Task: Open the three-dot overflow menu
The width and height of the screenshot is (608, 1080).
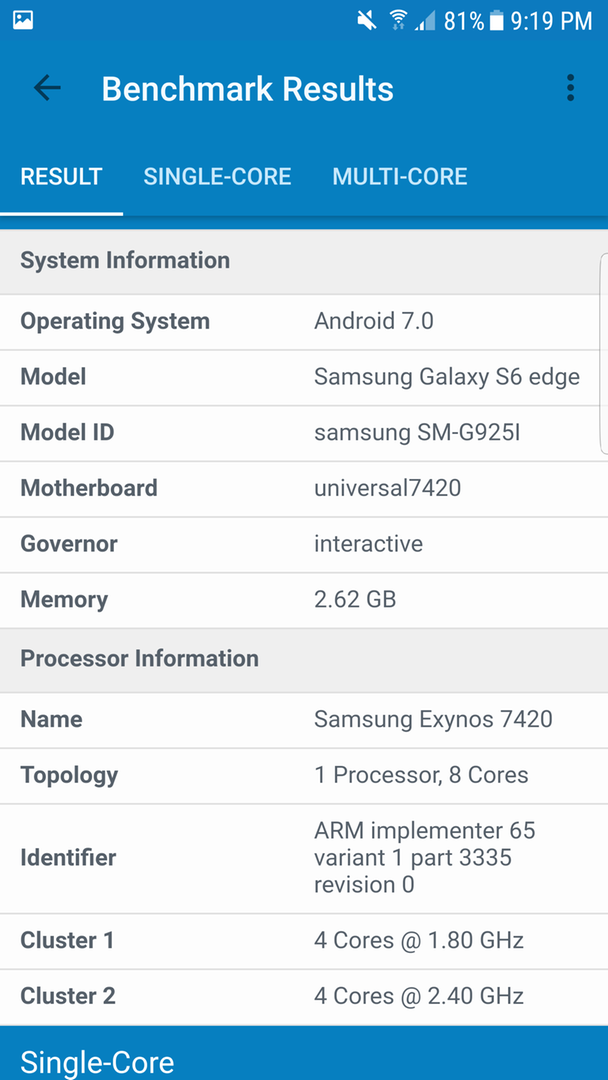Action: point(570,88)
